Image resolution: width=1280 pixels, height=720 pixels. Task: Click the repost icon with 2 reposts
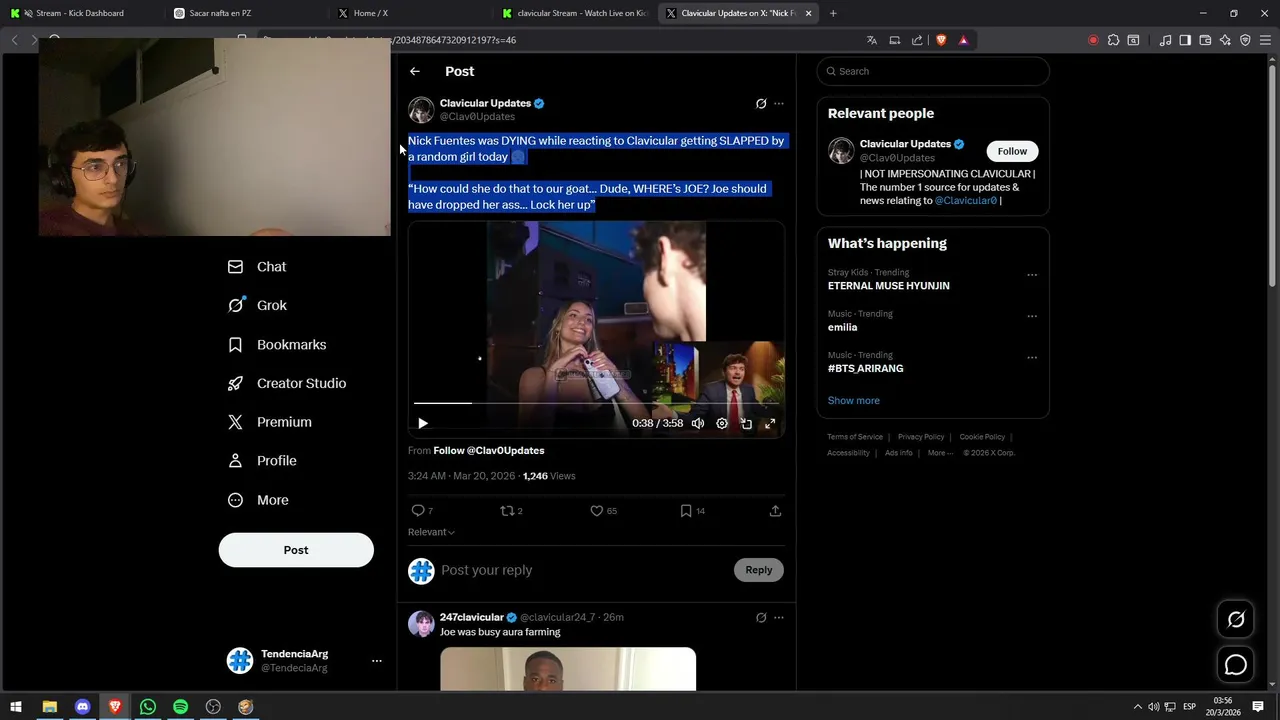coord(511,511)
